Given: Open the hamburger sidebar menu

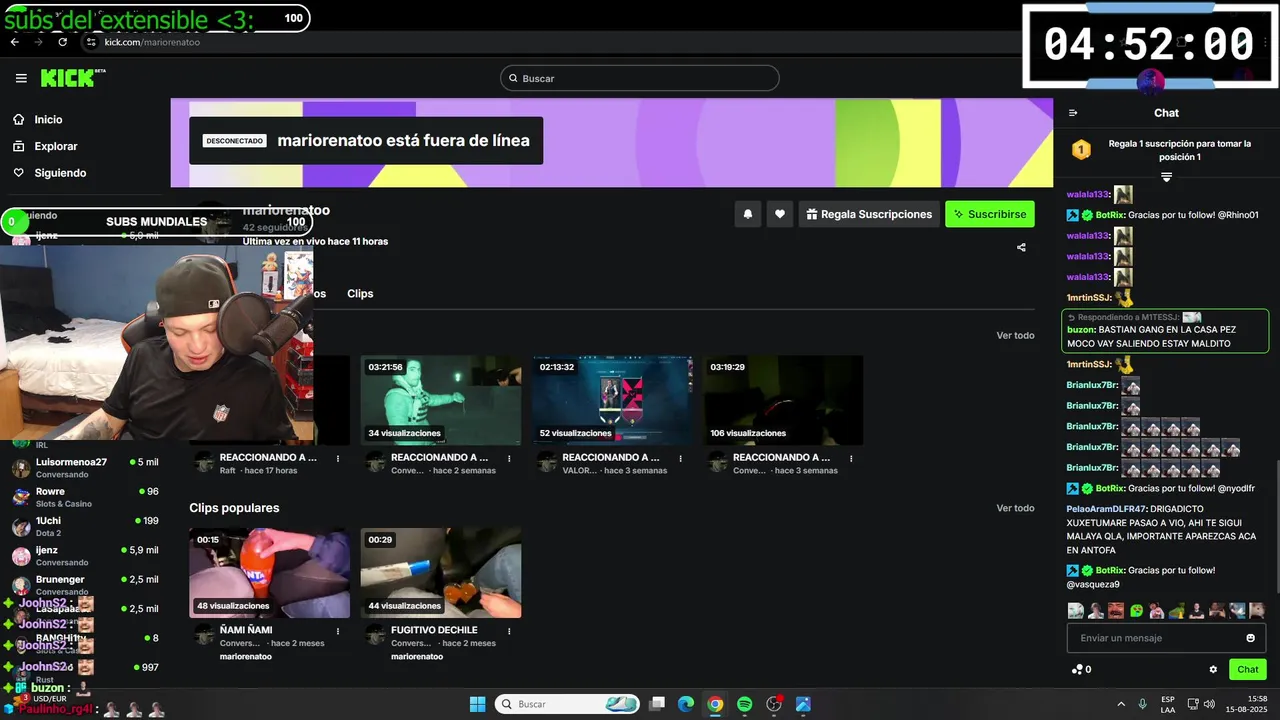Looking at the screenshot, I should 21,78.
